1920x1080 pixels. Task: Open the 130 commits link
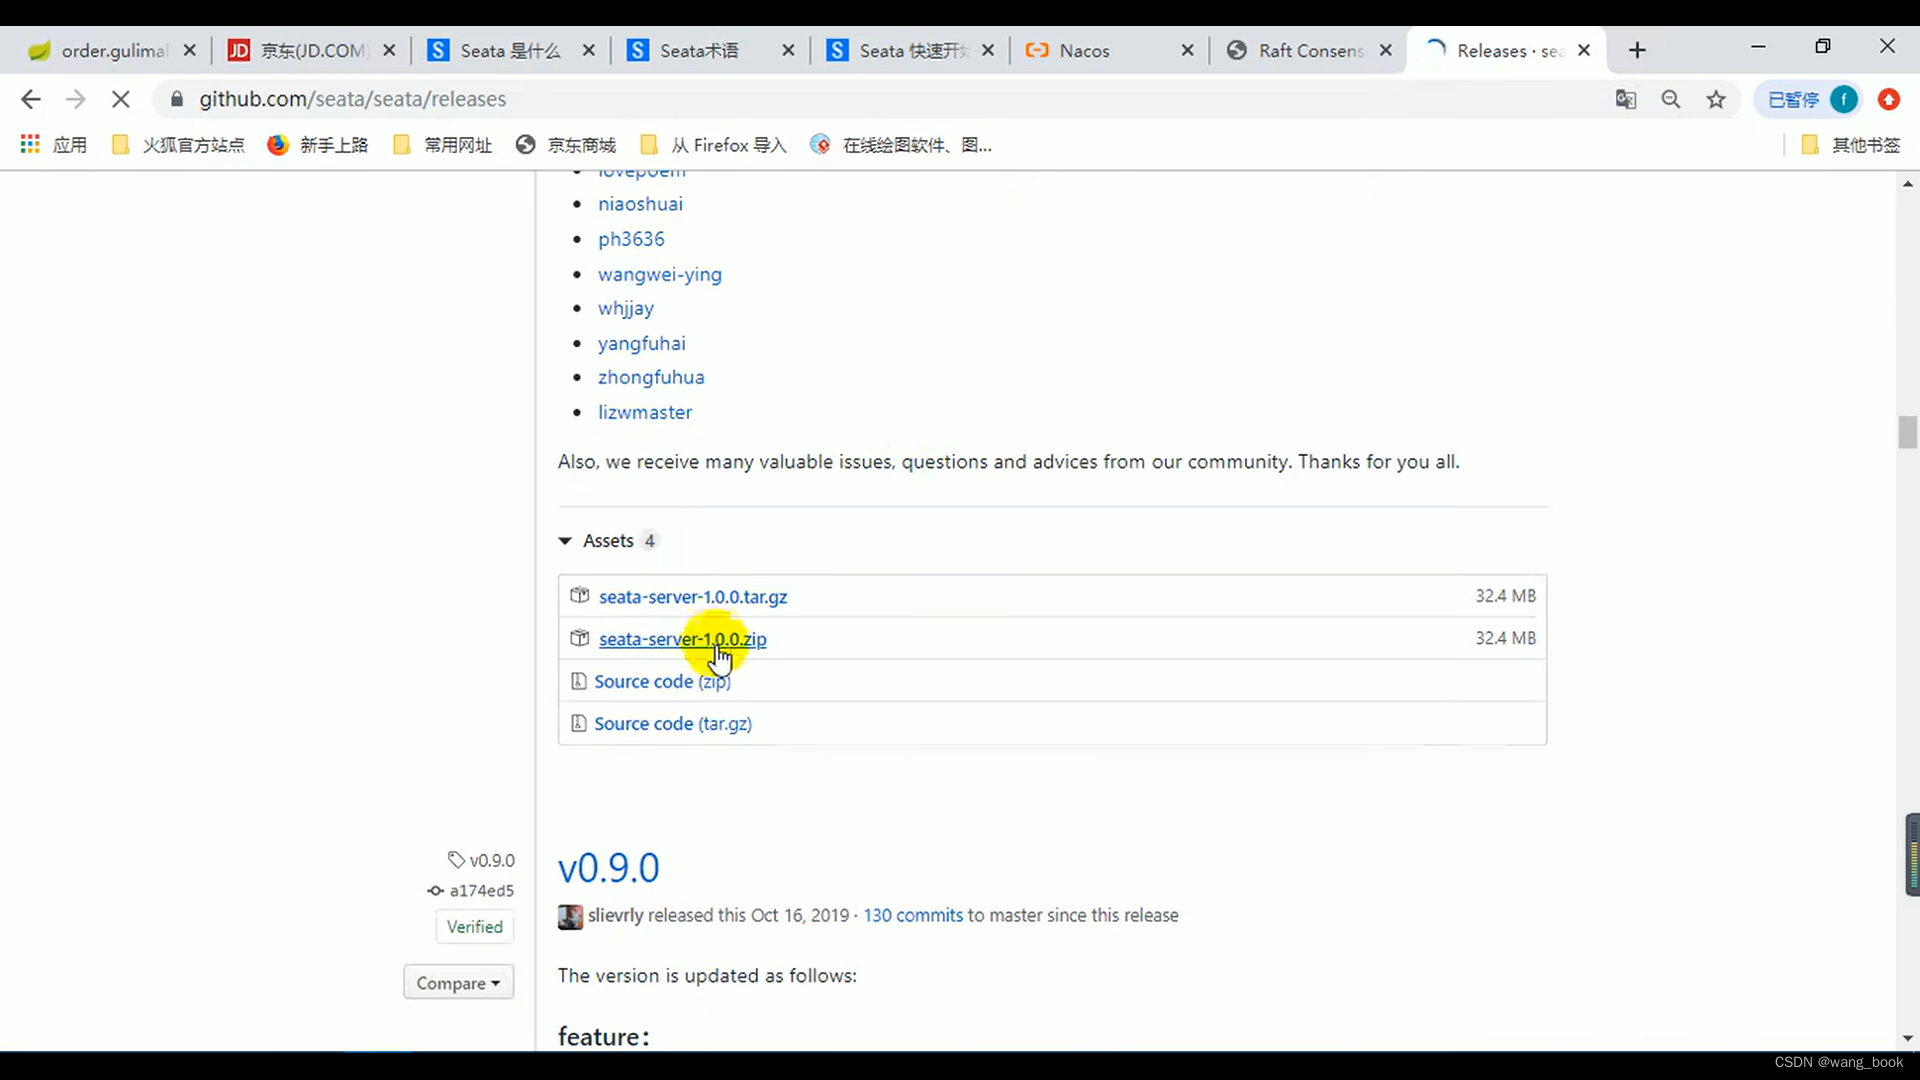[x=913, y=915]
